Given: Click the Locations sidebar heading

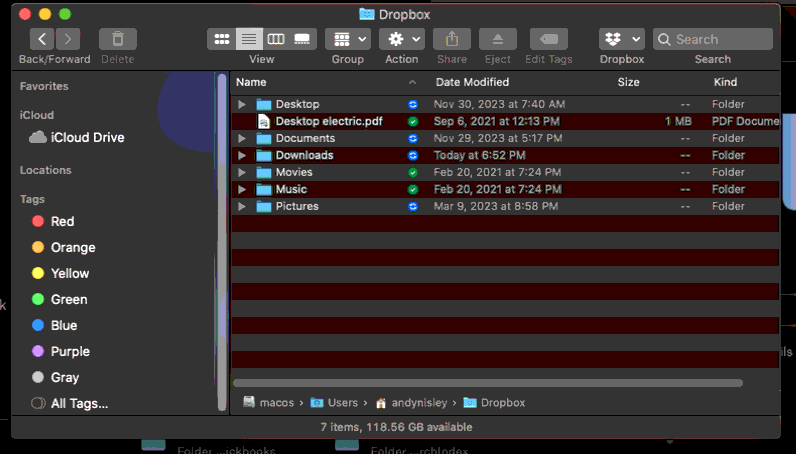Looking at the screenshot, I should point(45,170).
